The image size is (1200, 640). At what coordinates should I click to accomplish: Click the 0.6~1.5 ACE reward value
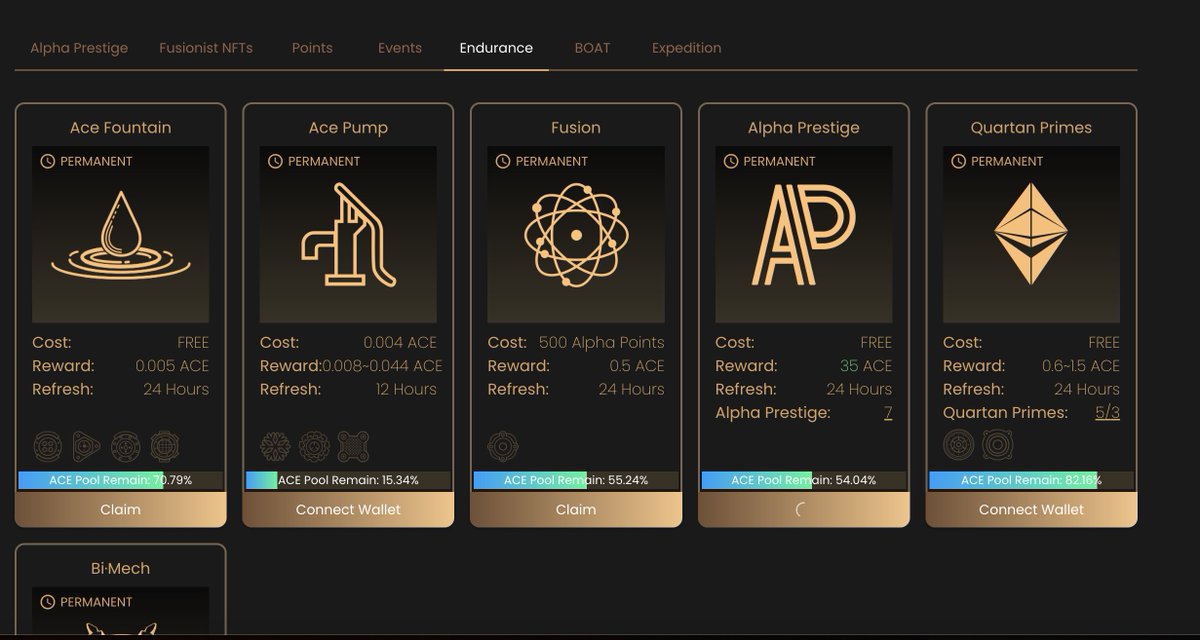tap(1081, 366)
